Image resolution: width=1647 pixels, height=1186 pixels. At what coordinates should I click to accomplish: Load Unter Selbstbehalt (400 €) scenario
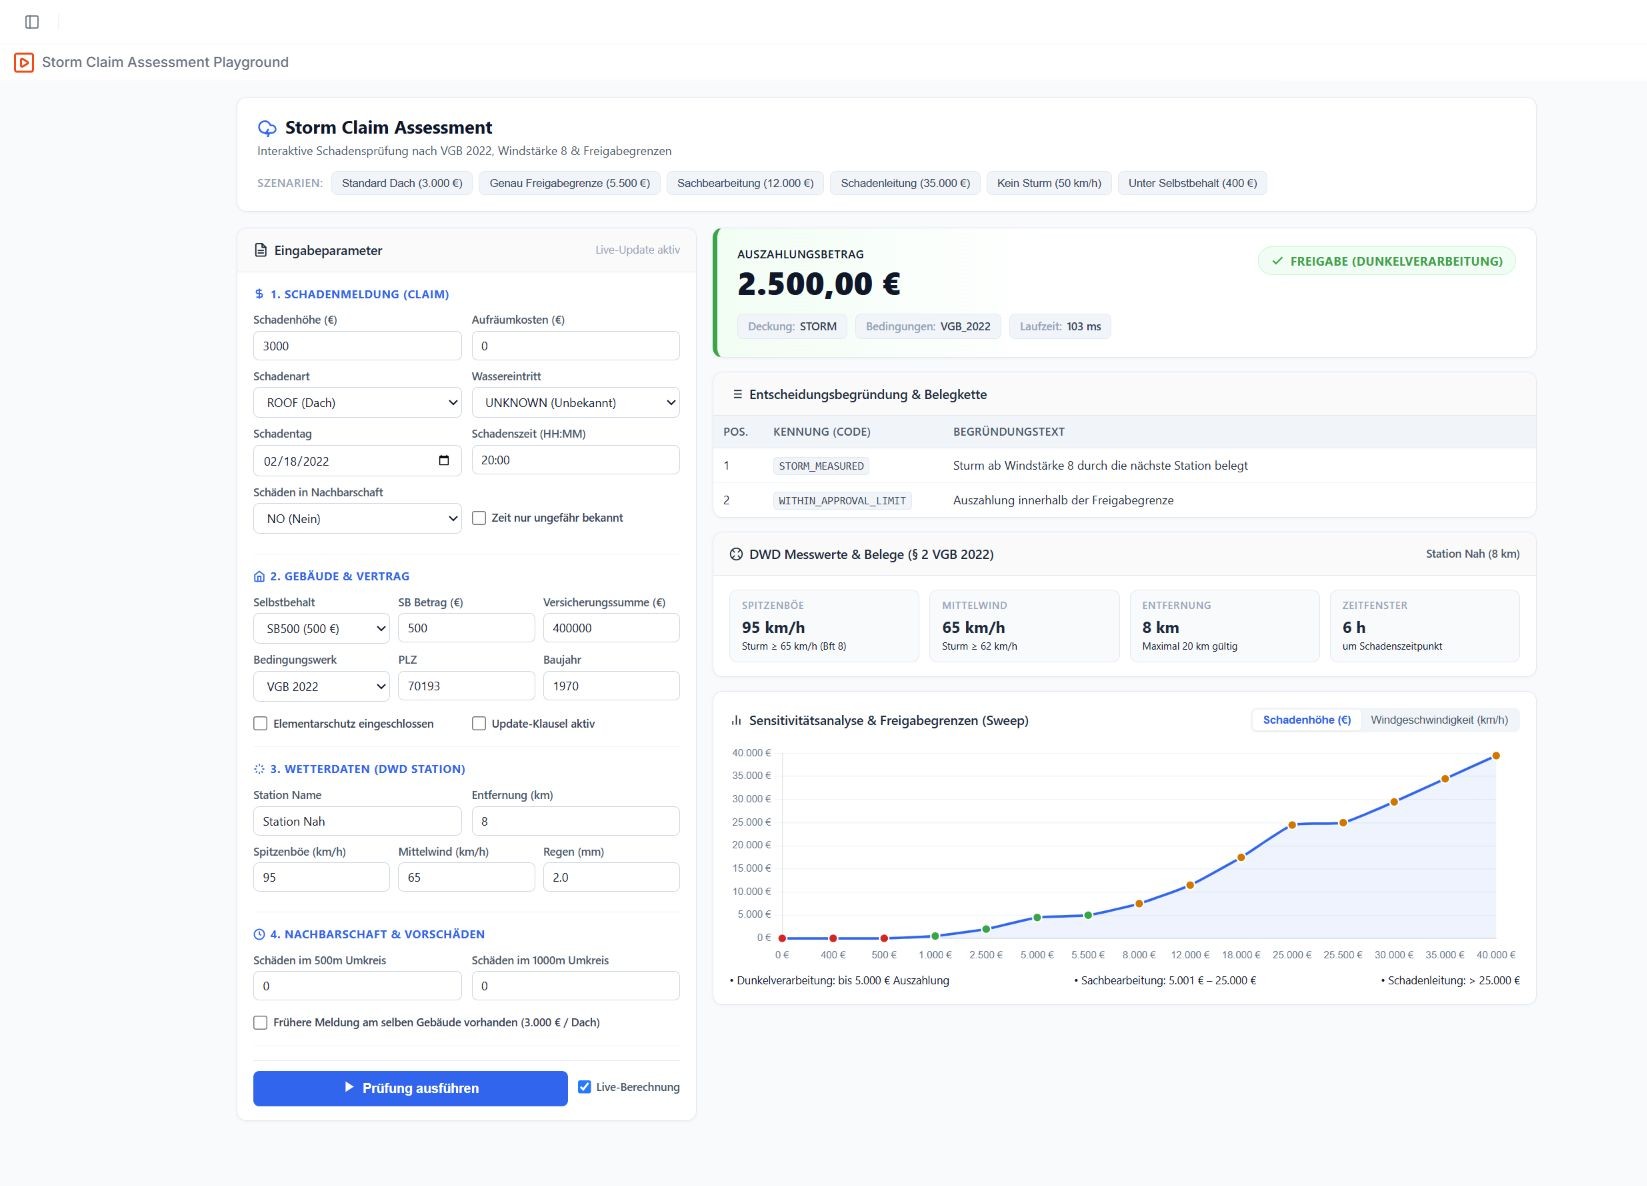[x=1192, y=183]
